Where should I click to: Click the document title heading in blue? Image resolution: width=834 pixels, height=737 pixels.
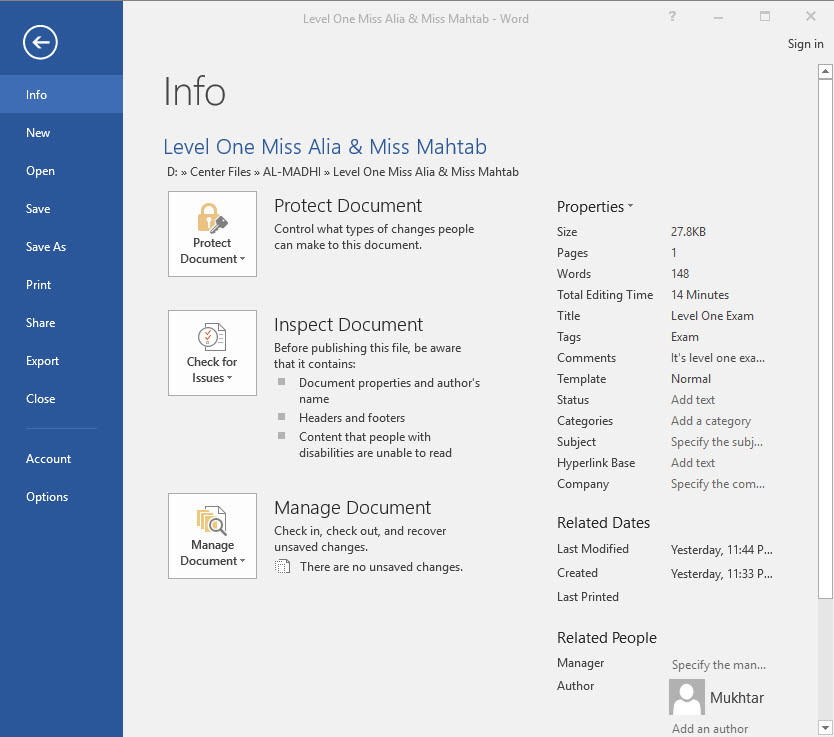click(x=325, y=147)
